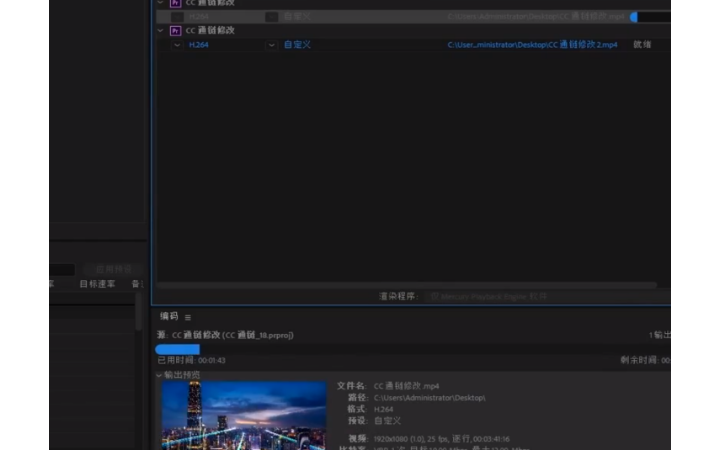Click the path C:\Users\Administrator\Desktop\ value
The height and width of the screenshot is (450, 720).
click(429, 398)
